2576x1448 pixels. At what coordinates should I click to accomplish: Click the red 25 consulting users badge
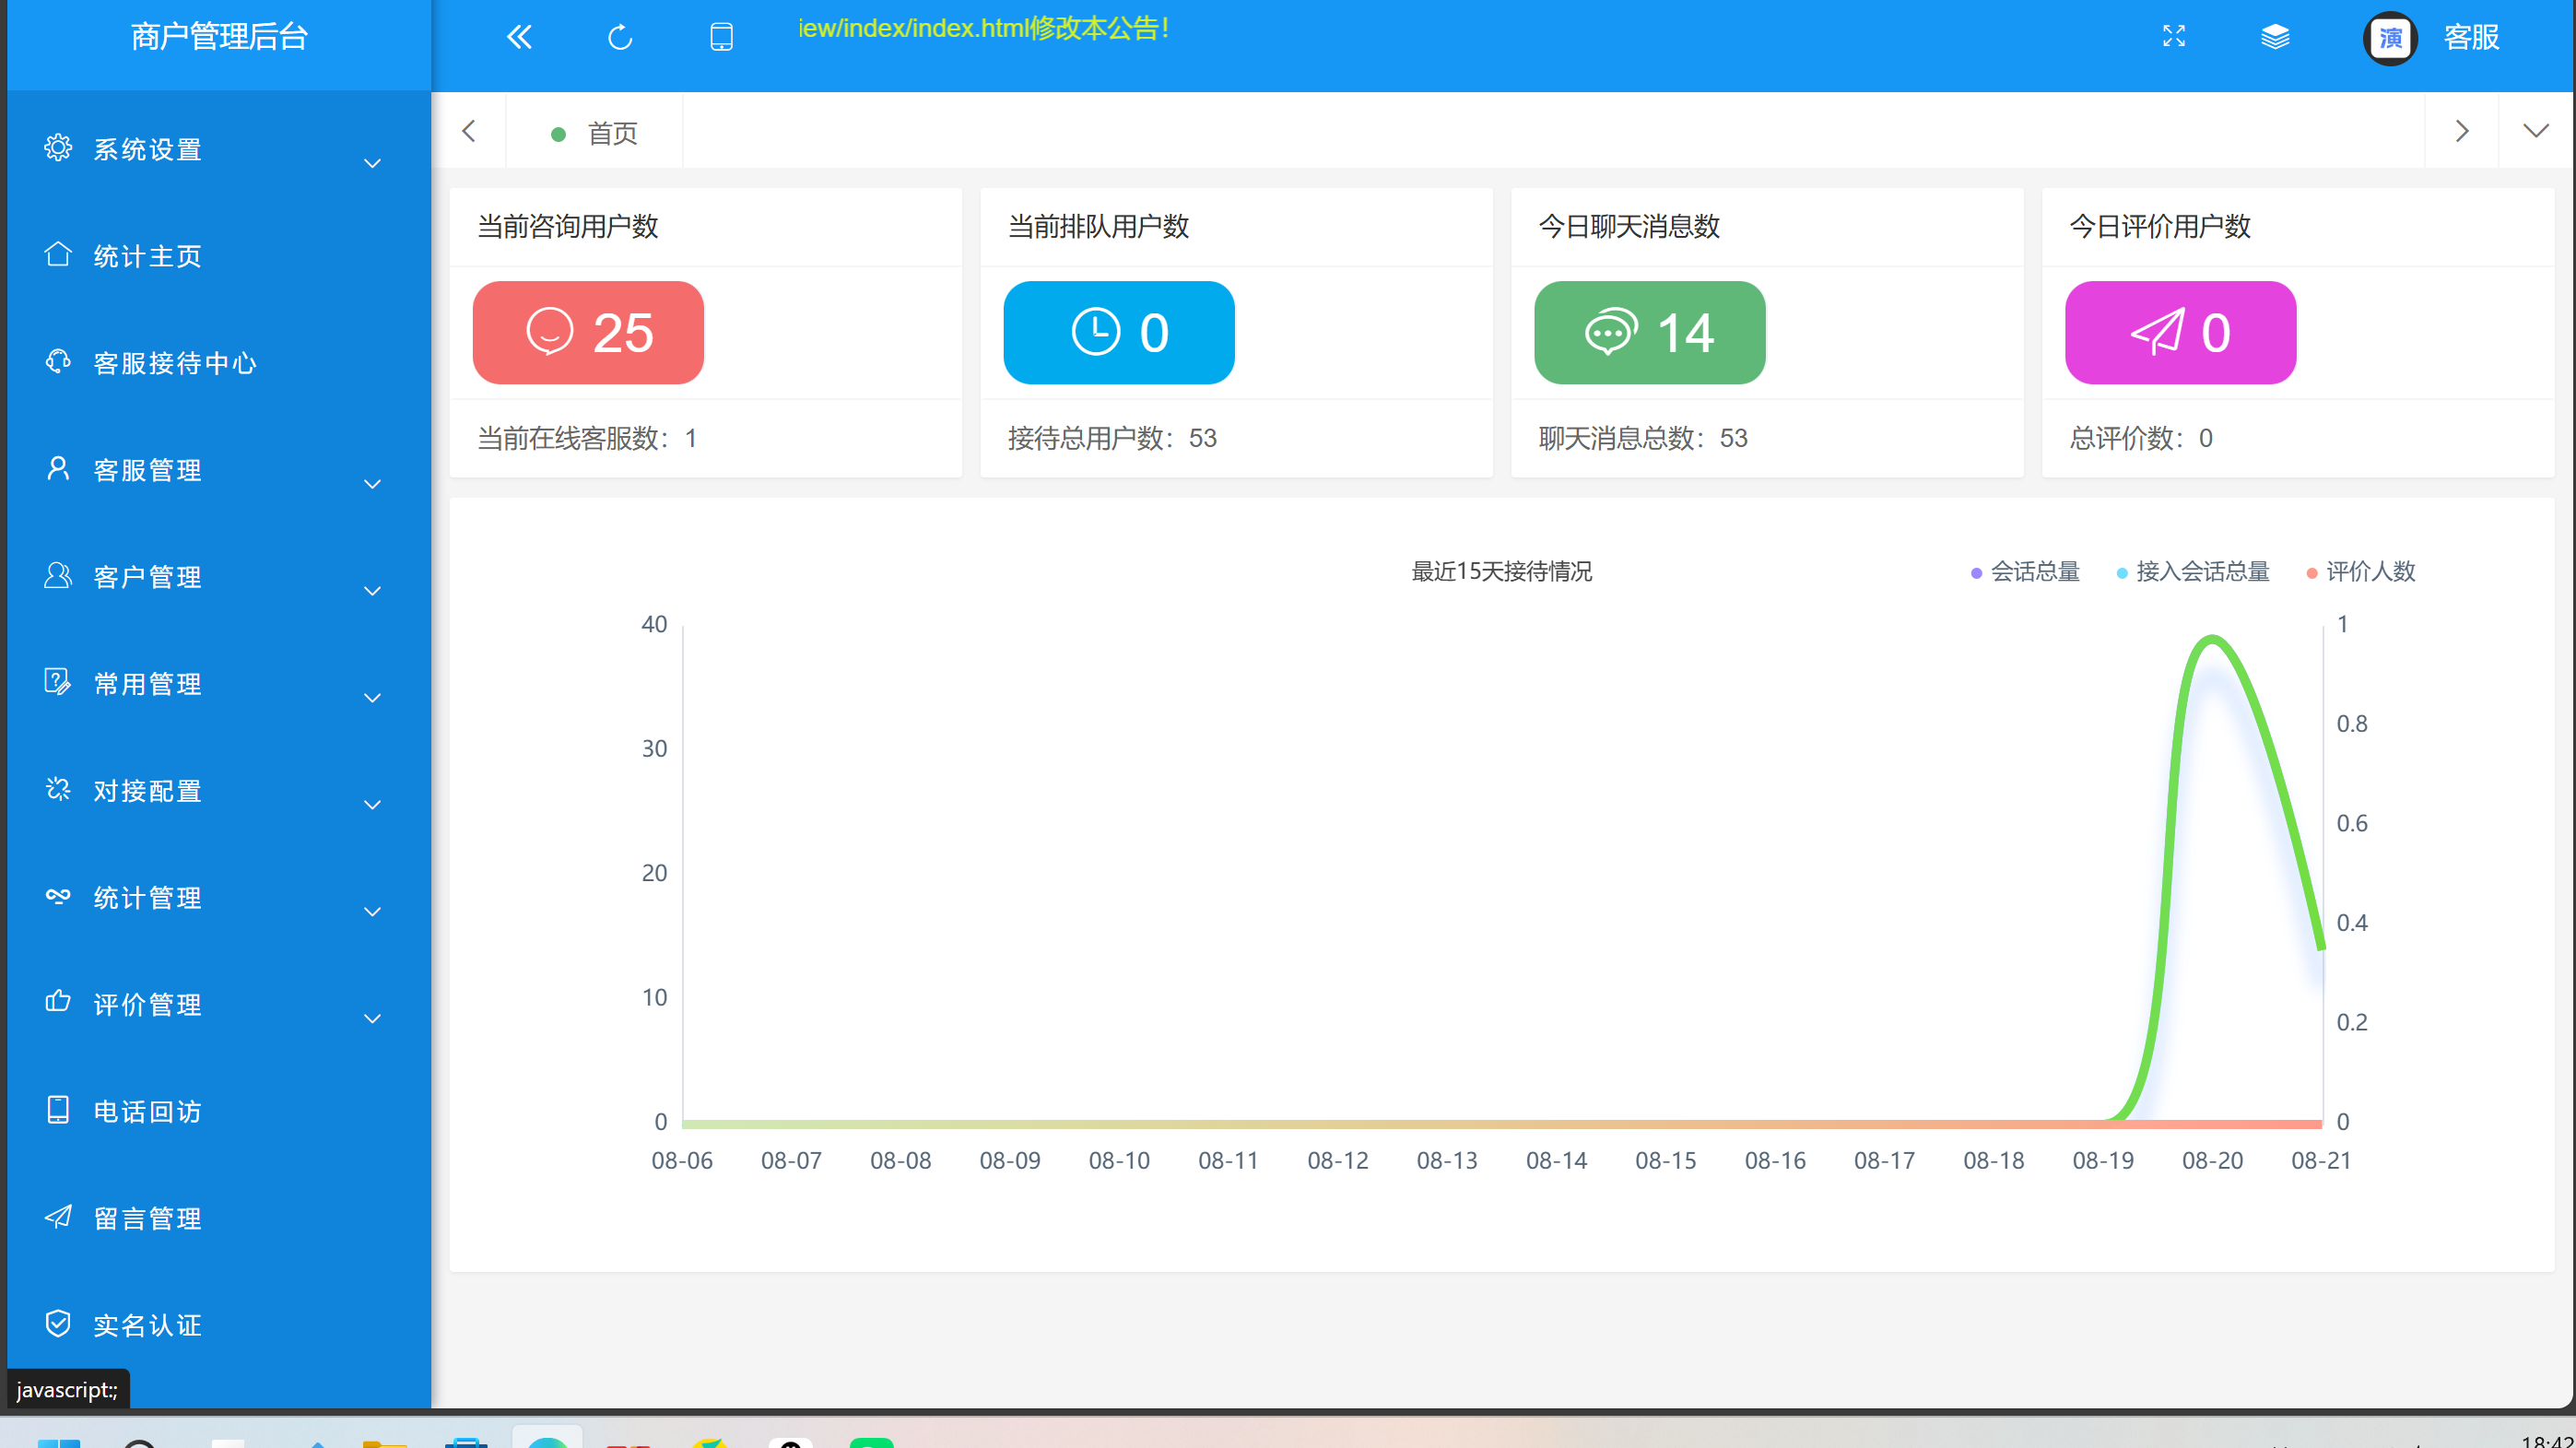[588, 332]
